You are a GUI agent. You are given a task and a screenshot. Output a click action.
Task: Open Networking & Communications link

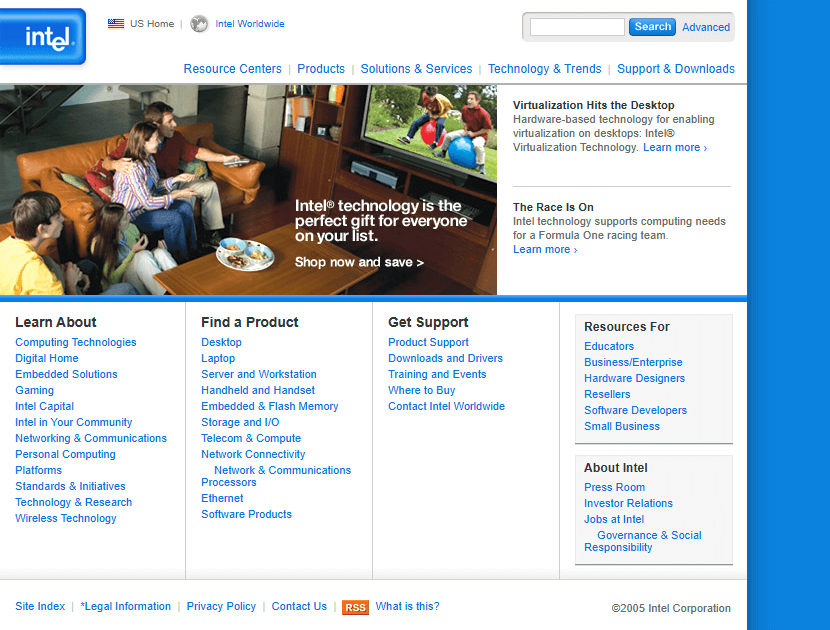point(91,438)
